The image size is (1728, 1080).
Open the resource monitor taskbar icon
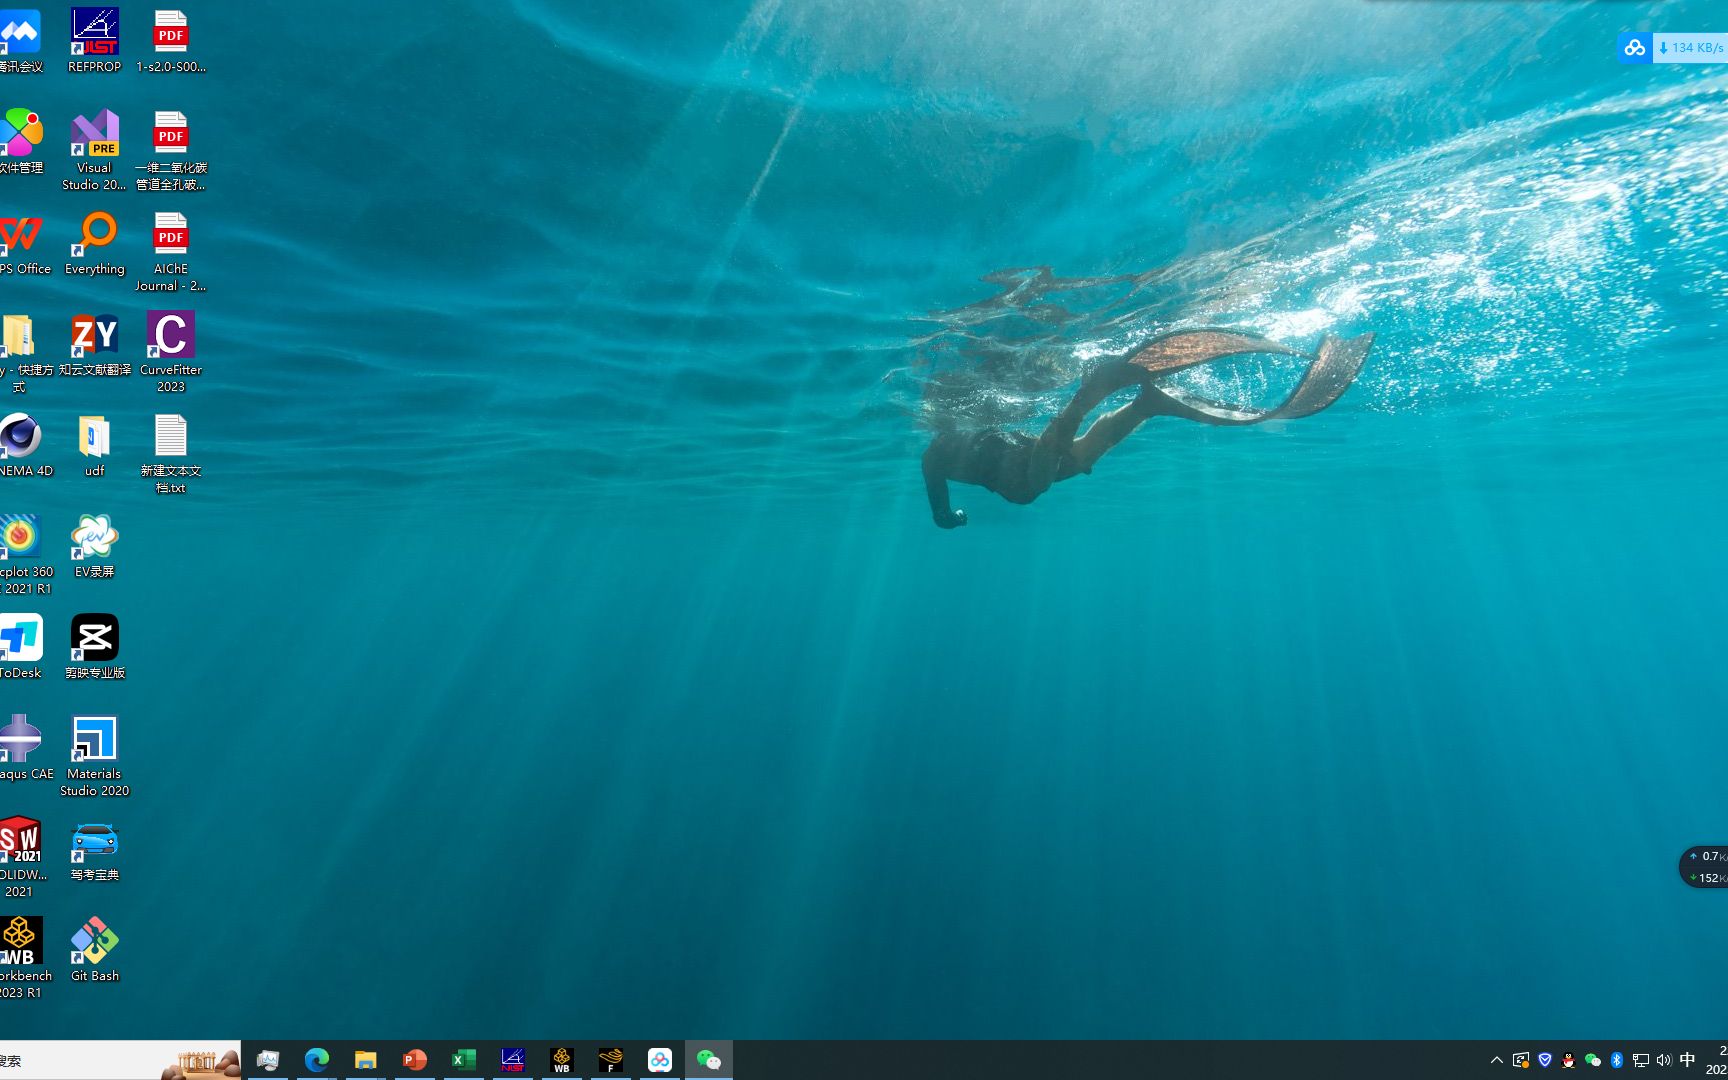point(267,1060)
